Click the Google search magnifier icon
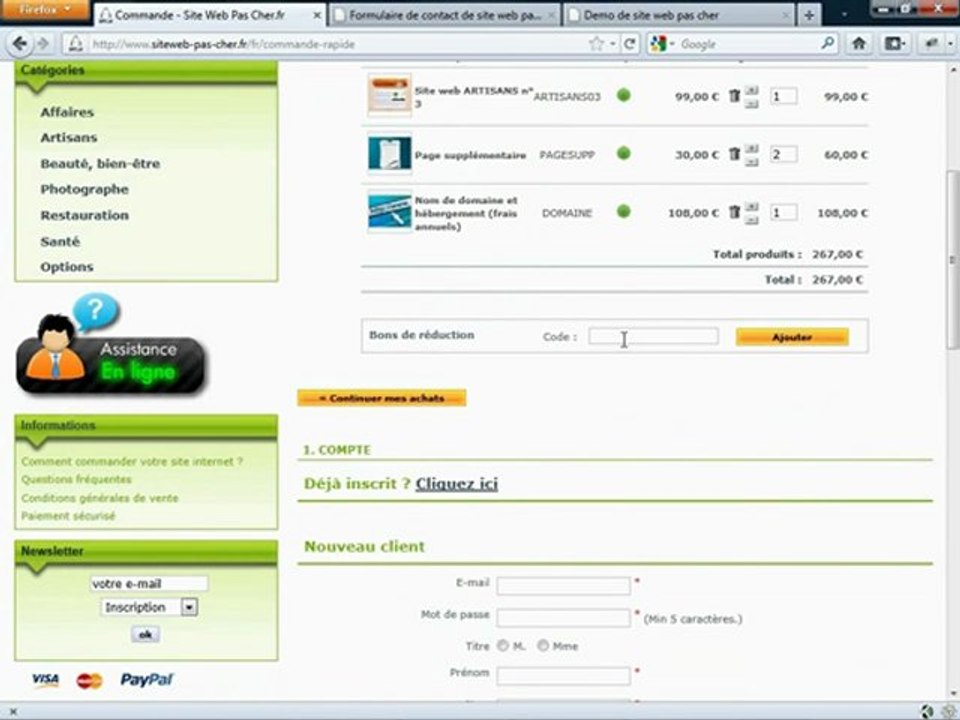Image resolution: width=960 pixels, height=720 pixels. [x=827, y=43]
